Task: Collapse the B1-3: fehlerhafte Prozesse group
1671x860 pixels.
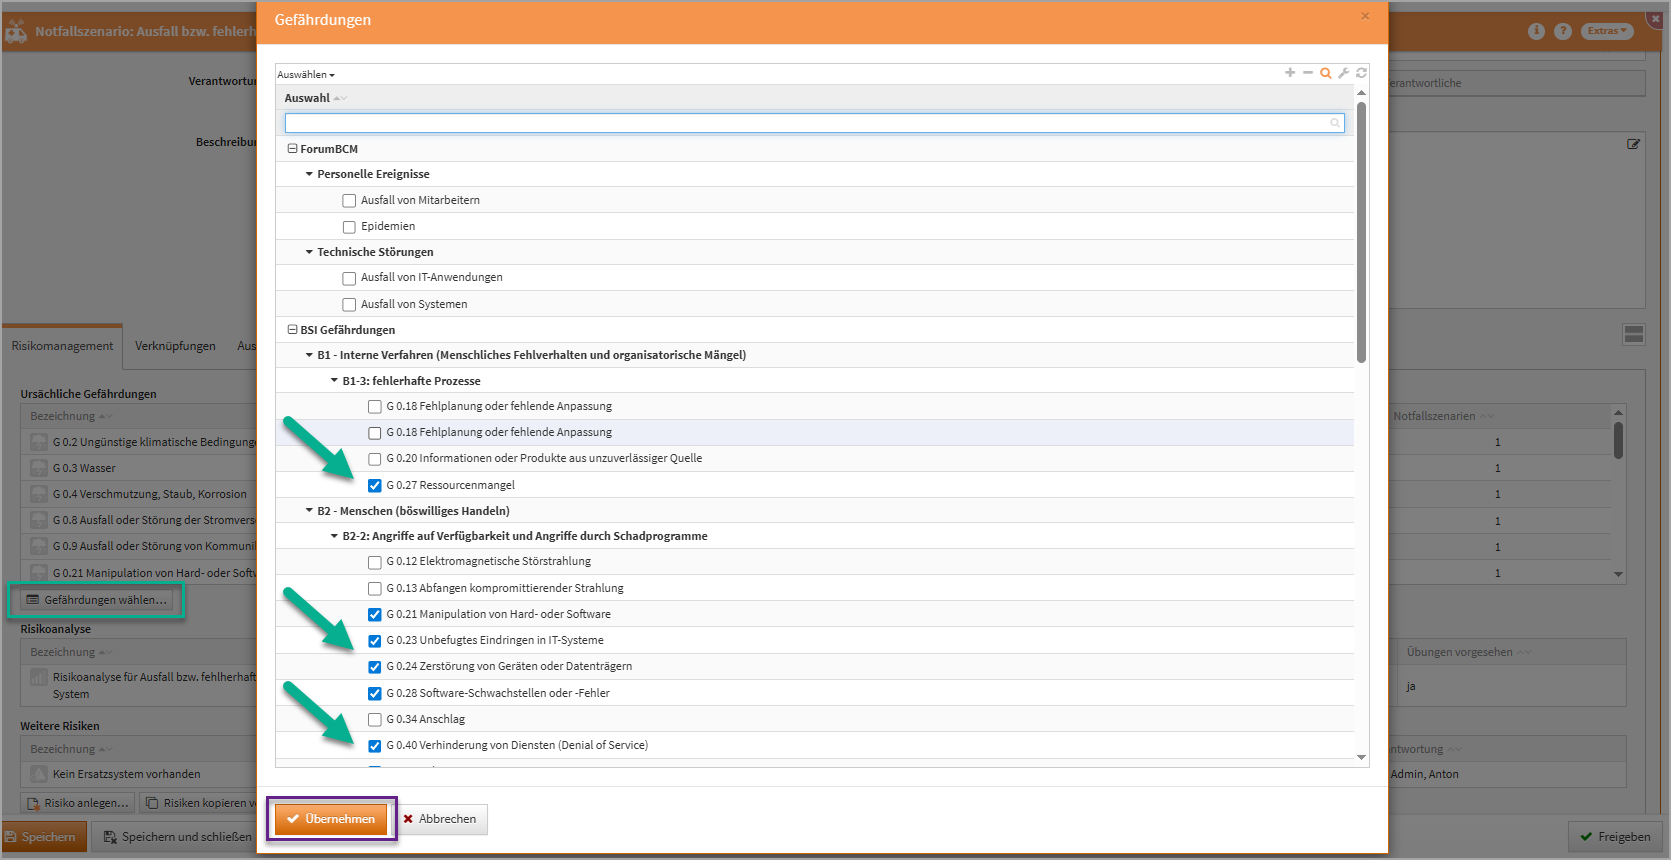Action: [x=334, y=381]
